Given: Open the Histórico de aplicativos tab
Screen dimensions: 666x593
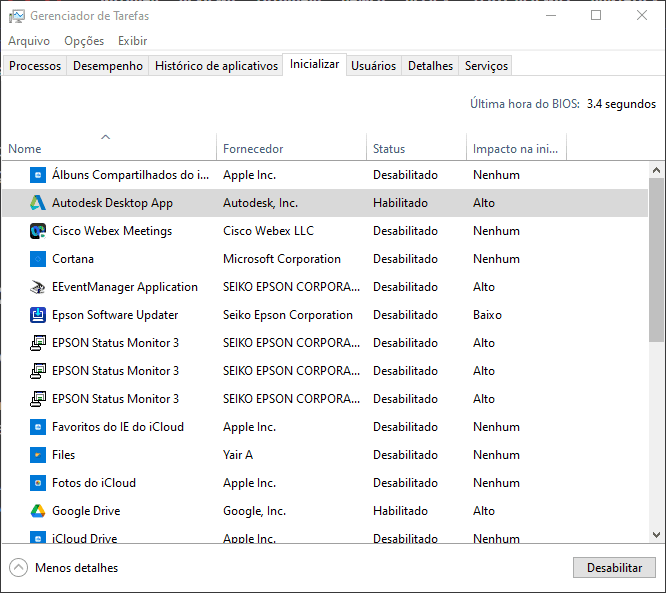Looking at the screenshot, I should pyautogui.click(x=216, y=66).
